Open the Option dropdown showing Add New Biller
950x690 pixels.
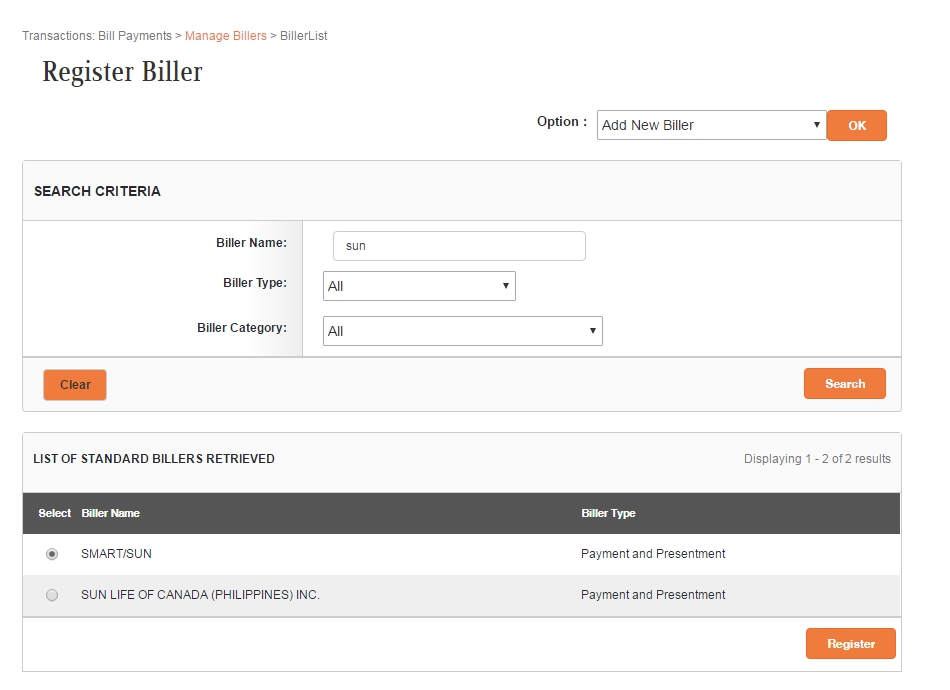pyautogui.click(x=710, y=125)
